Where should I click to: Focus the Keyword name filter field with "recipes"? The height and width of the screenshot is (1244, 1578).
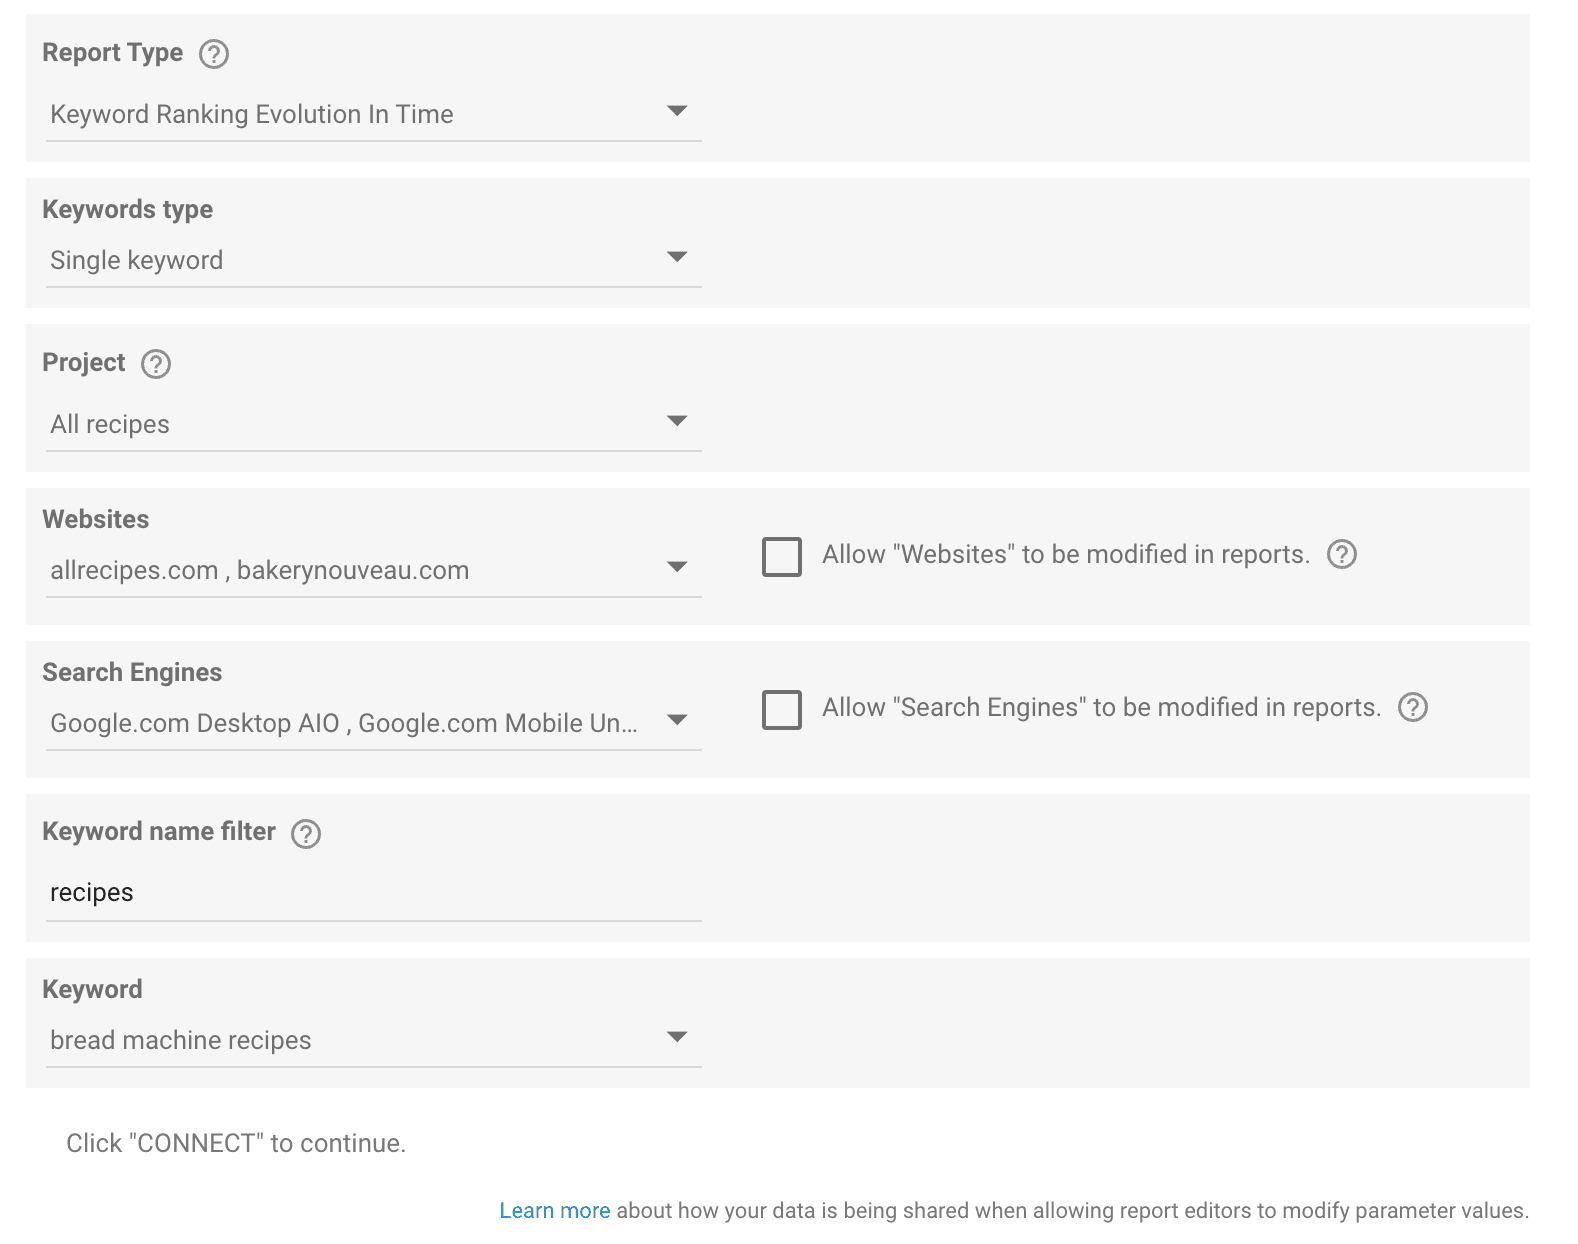point(374,893)
